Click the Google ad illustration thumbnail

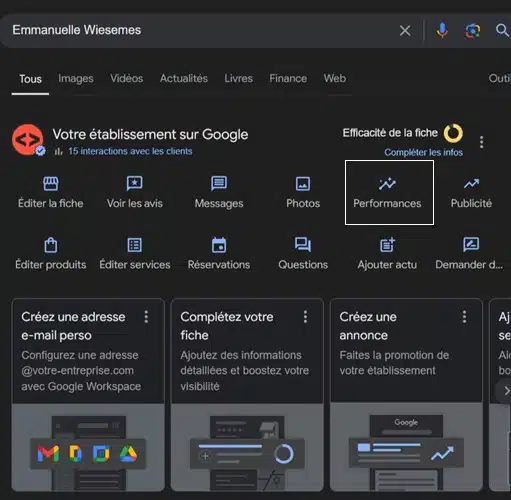406,447
